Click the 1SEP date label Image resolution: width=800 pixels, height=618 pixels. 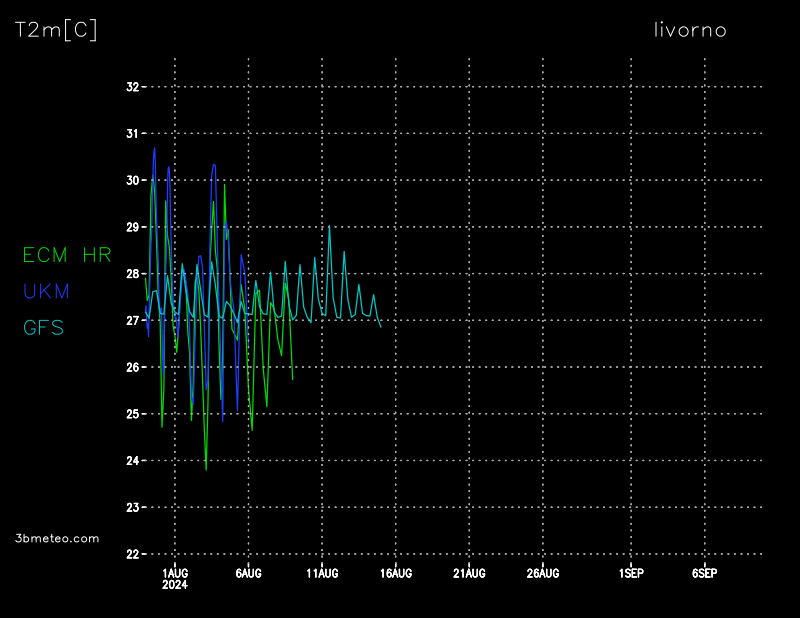click(x=630, y=573)
